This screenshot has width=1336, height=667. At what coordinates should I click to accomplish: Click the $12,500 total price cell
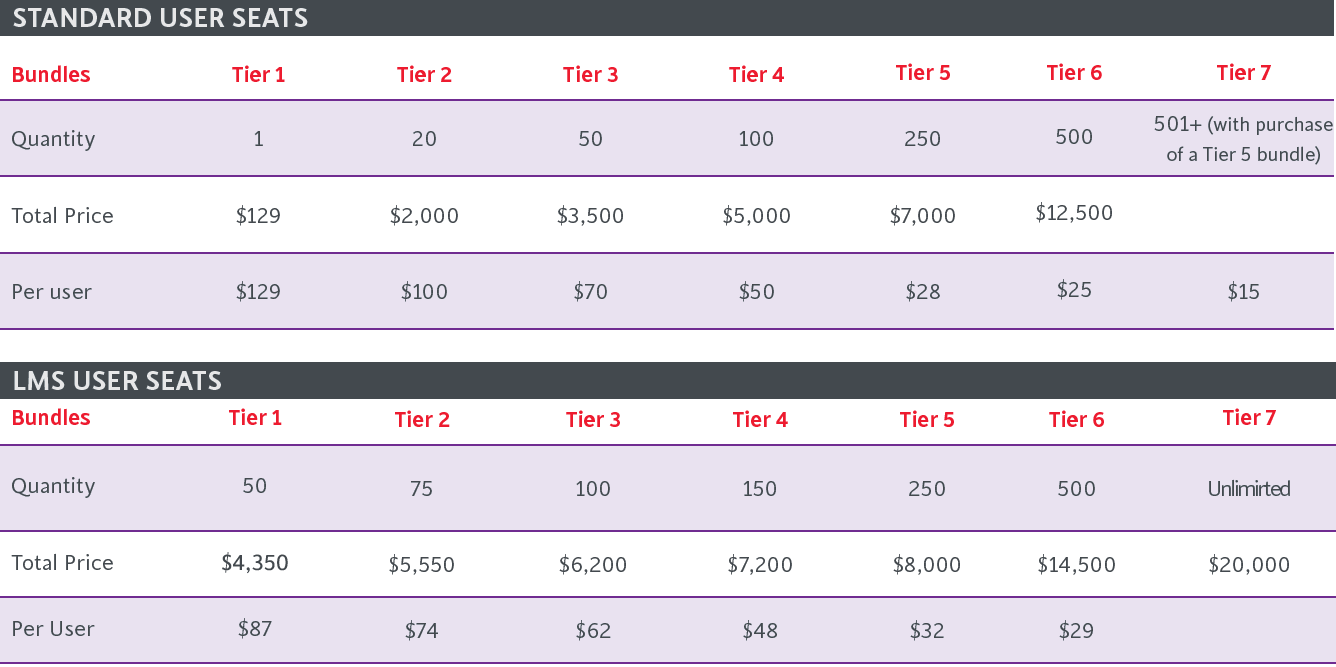1074,213
